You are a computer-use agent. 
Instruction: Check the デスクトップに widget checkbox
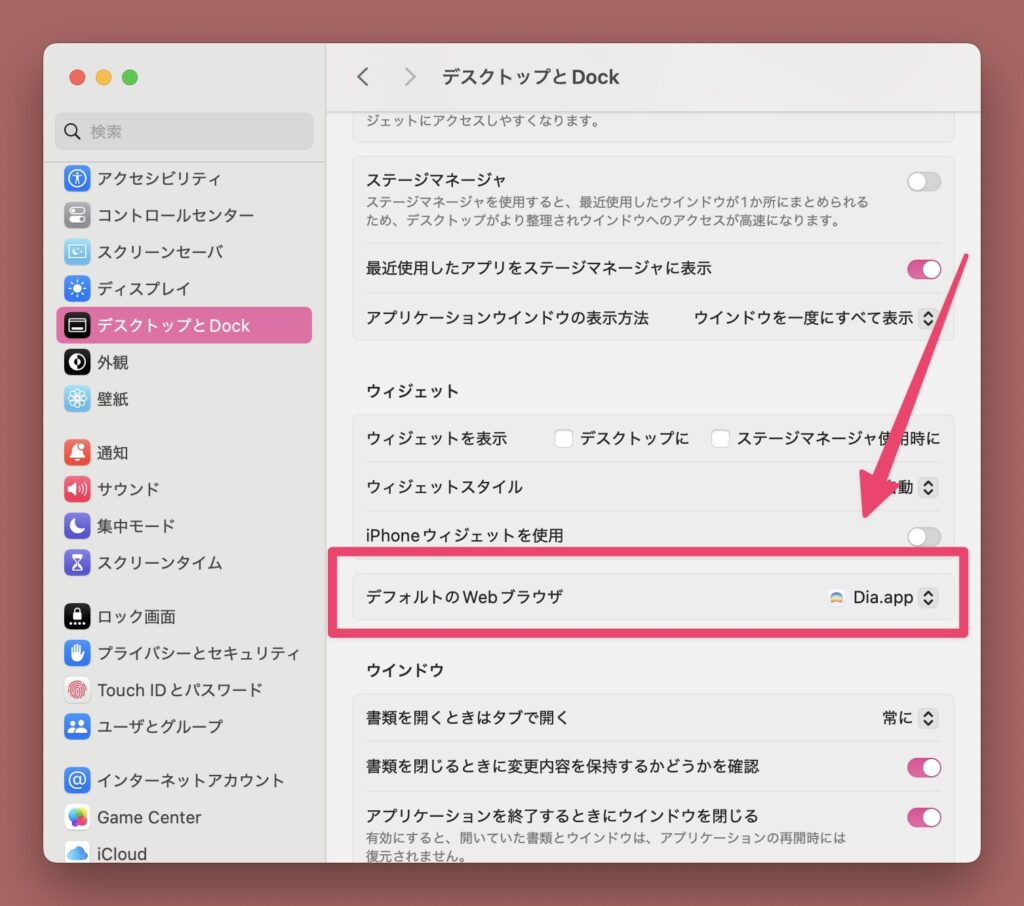(564, 438)
